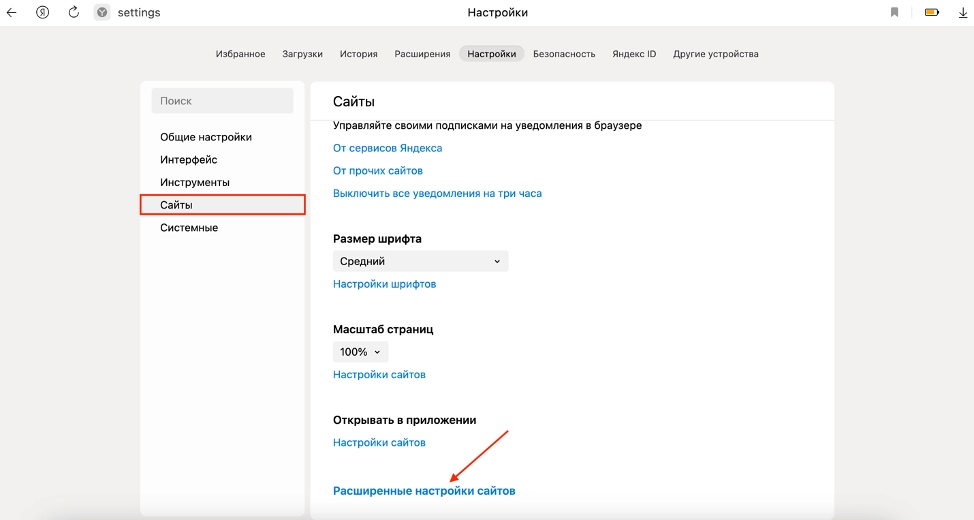Expand the Средний font size dropdown
Viewport: 974px width, 520px height.
pyautogui.click(x=421, y=262)
